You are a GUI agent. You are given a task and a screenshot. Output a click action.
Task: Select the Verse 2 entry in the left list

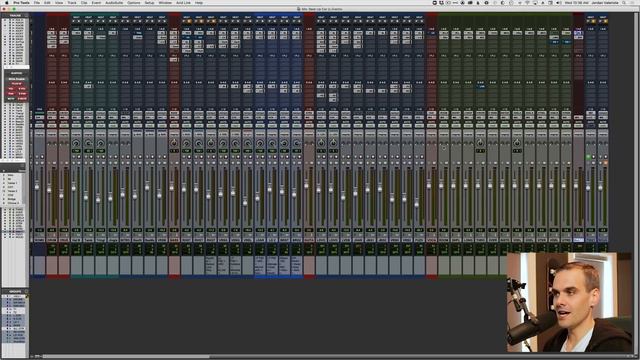pos(12,191)
